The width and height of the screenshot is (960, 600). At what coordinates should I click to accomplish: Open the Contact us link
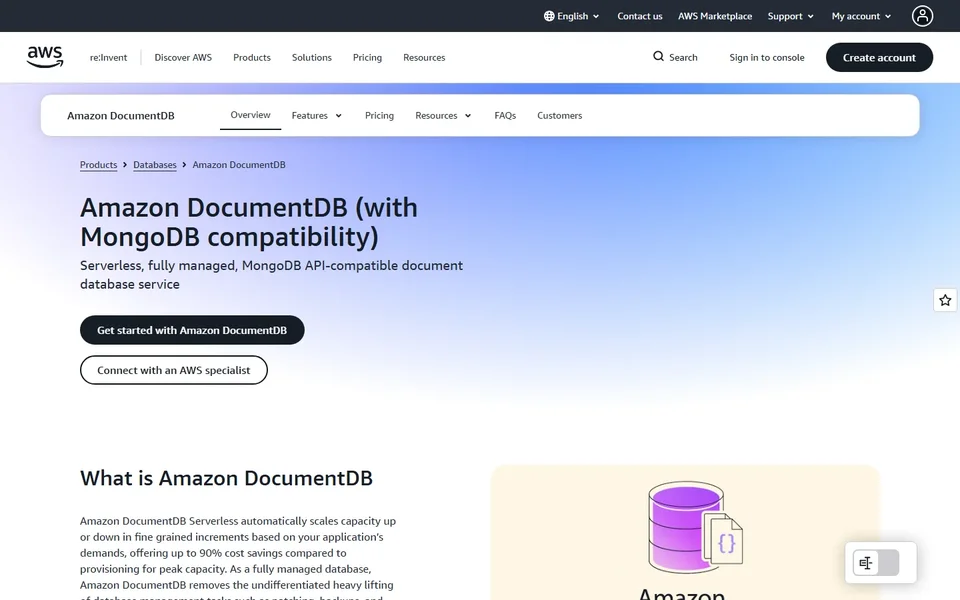click(640, 17)
